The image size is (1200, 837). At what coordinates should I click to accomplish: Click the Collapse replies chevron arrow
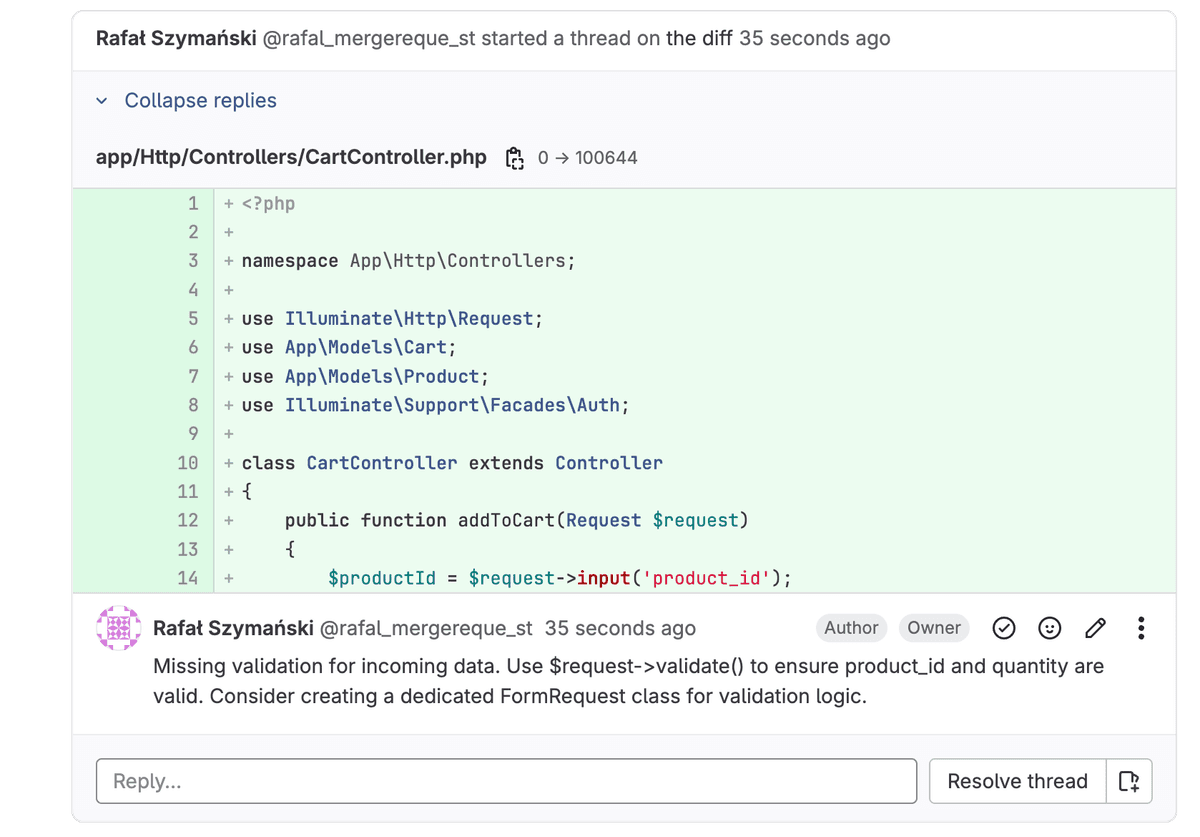[101, 100]
